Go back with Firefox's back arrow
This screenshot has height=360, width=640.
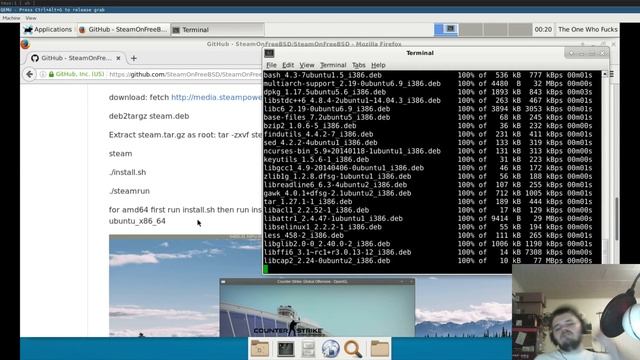[29, 74]
